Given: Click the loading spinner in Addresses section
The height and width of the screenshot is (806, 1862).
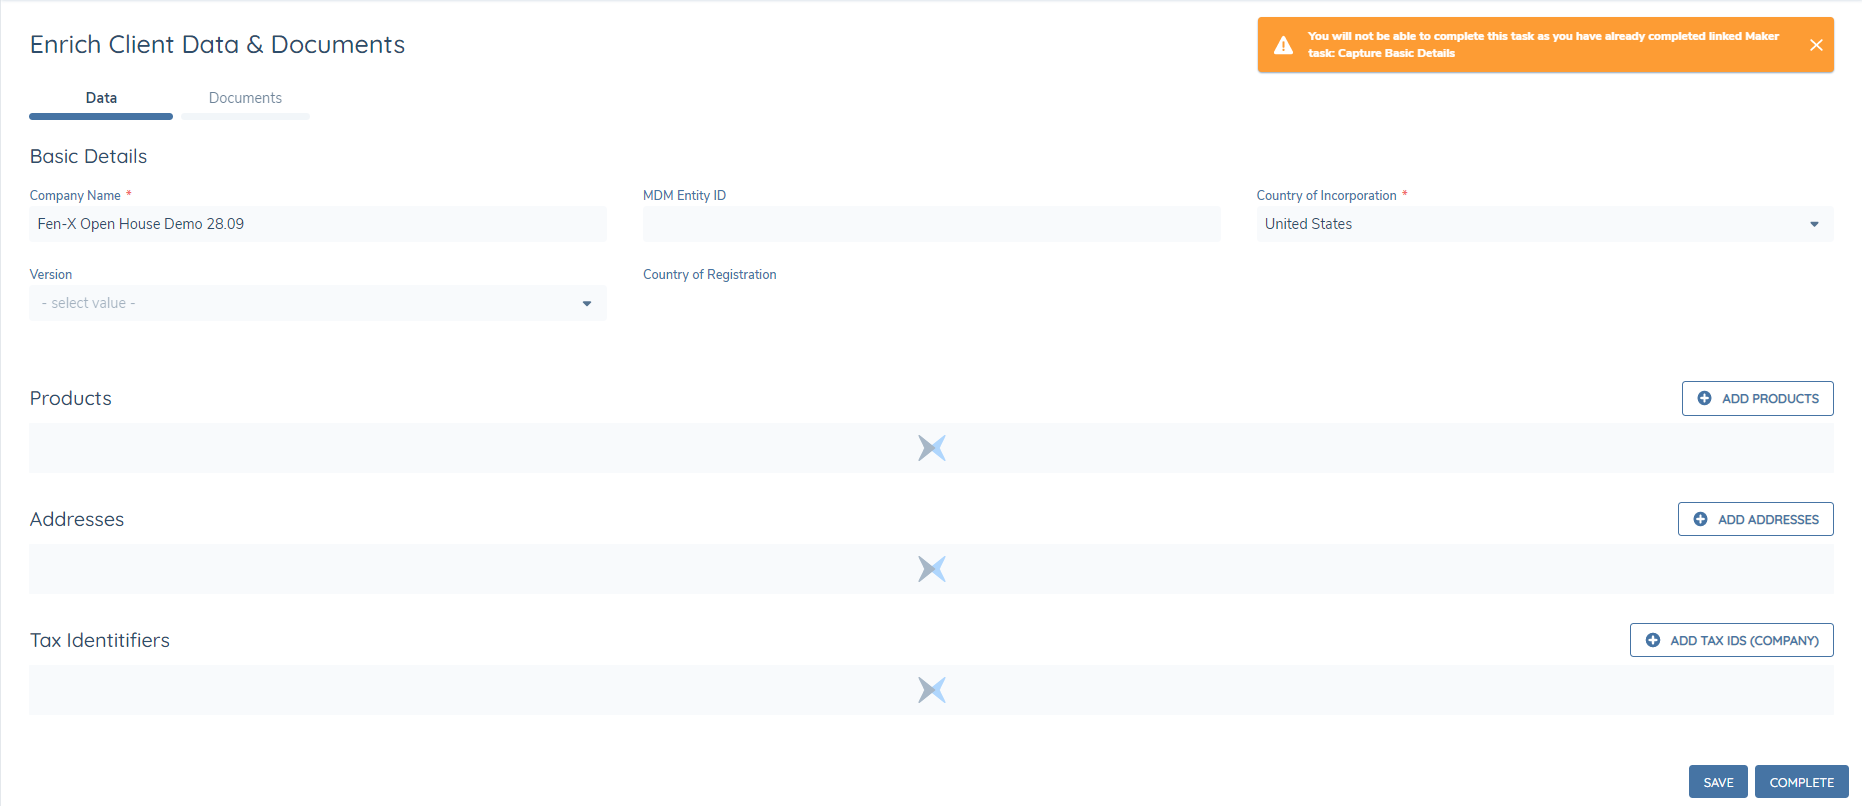Looking at the screenshot, I should point(931,569).
